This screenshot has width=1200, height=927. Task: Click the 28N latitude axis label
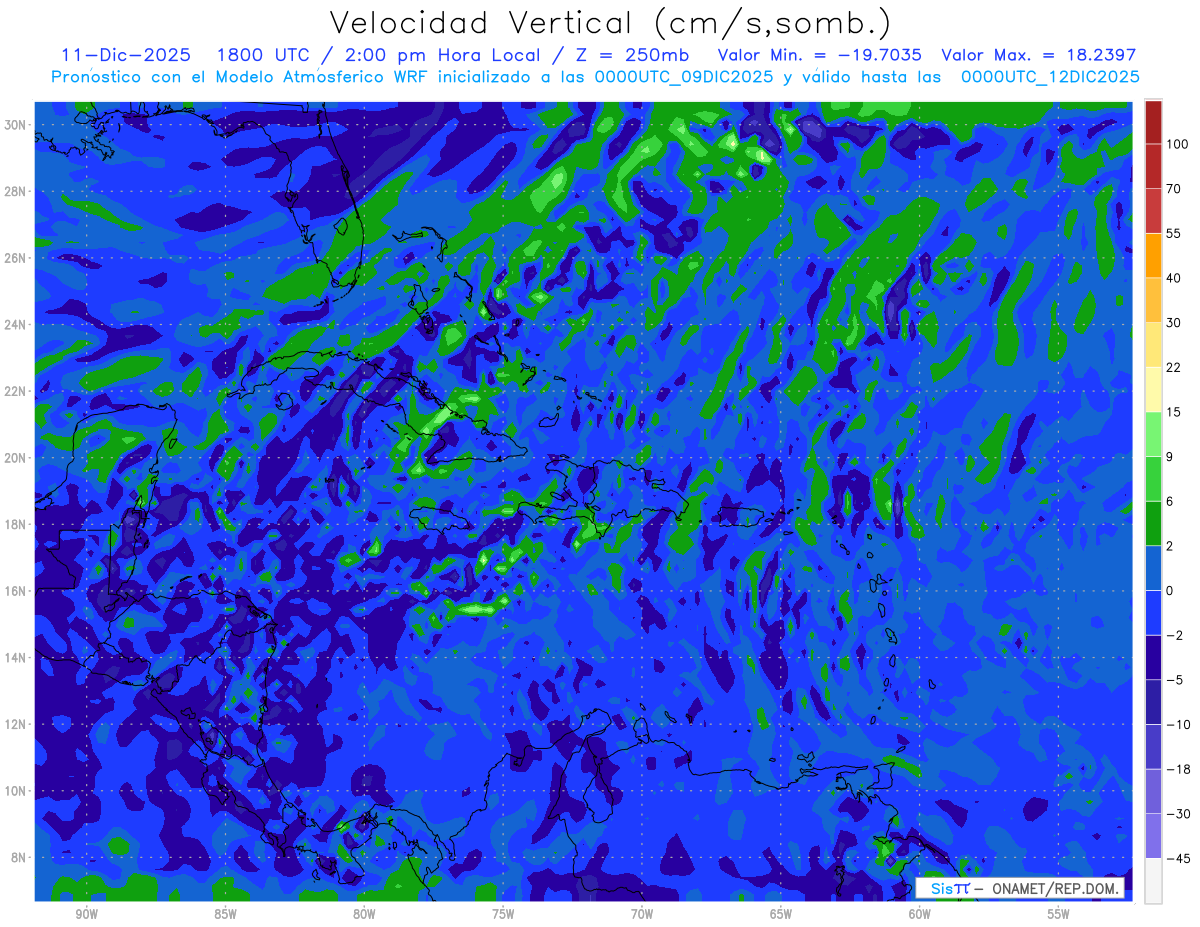click(x=17, y=191)
